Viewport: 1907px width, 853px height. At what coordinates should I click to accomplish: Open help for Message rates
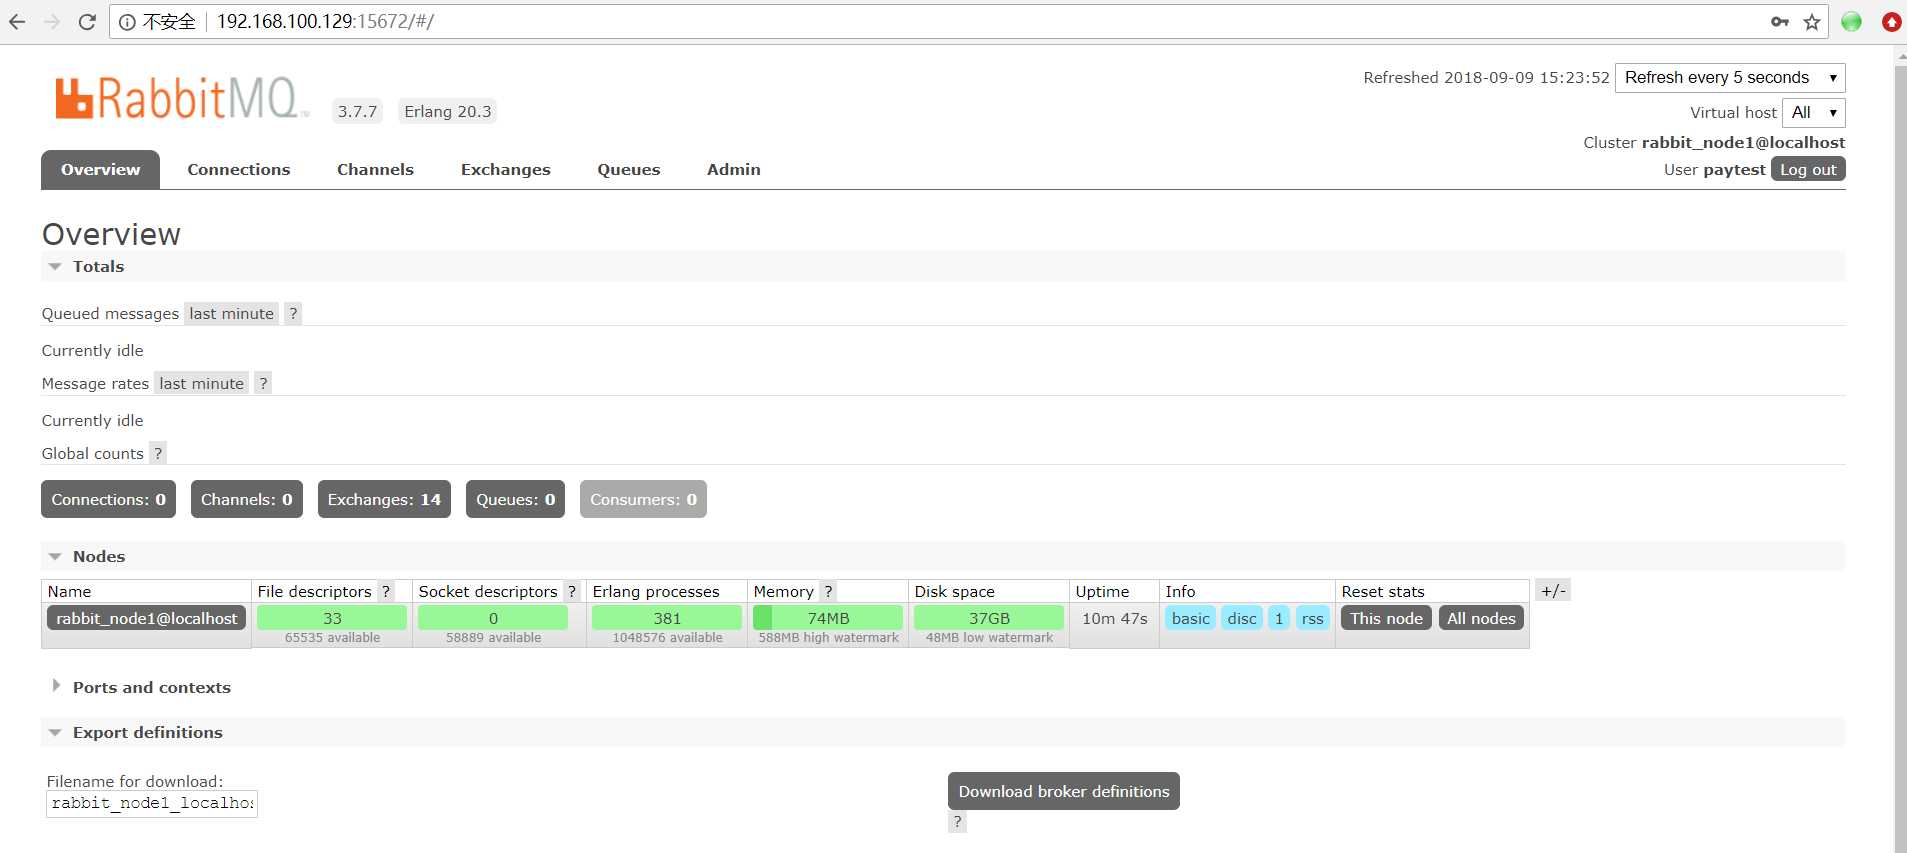[x=263, y=384]
